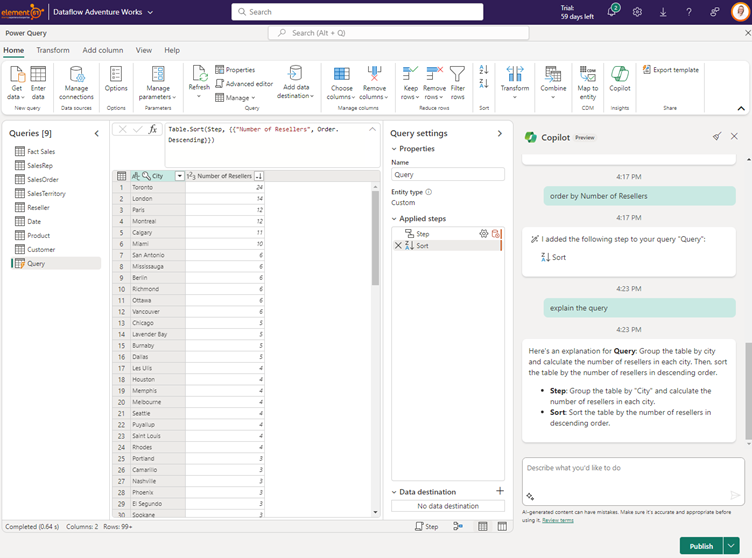Open the Publish split-button dropdown arrow
Image resolution: width=752 pixels, height=558 pixels.
[x=732, y=546]
